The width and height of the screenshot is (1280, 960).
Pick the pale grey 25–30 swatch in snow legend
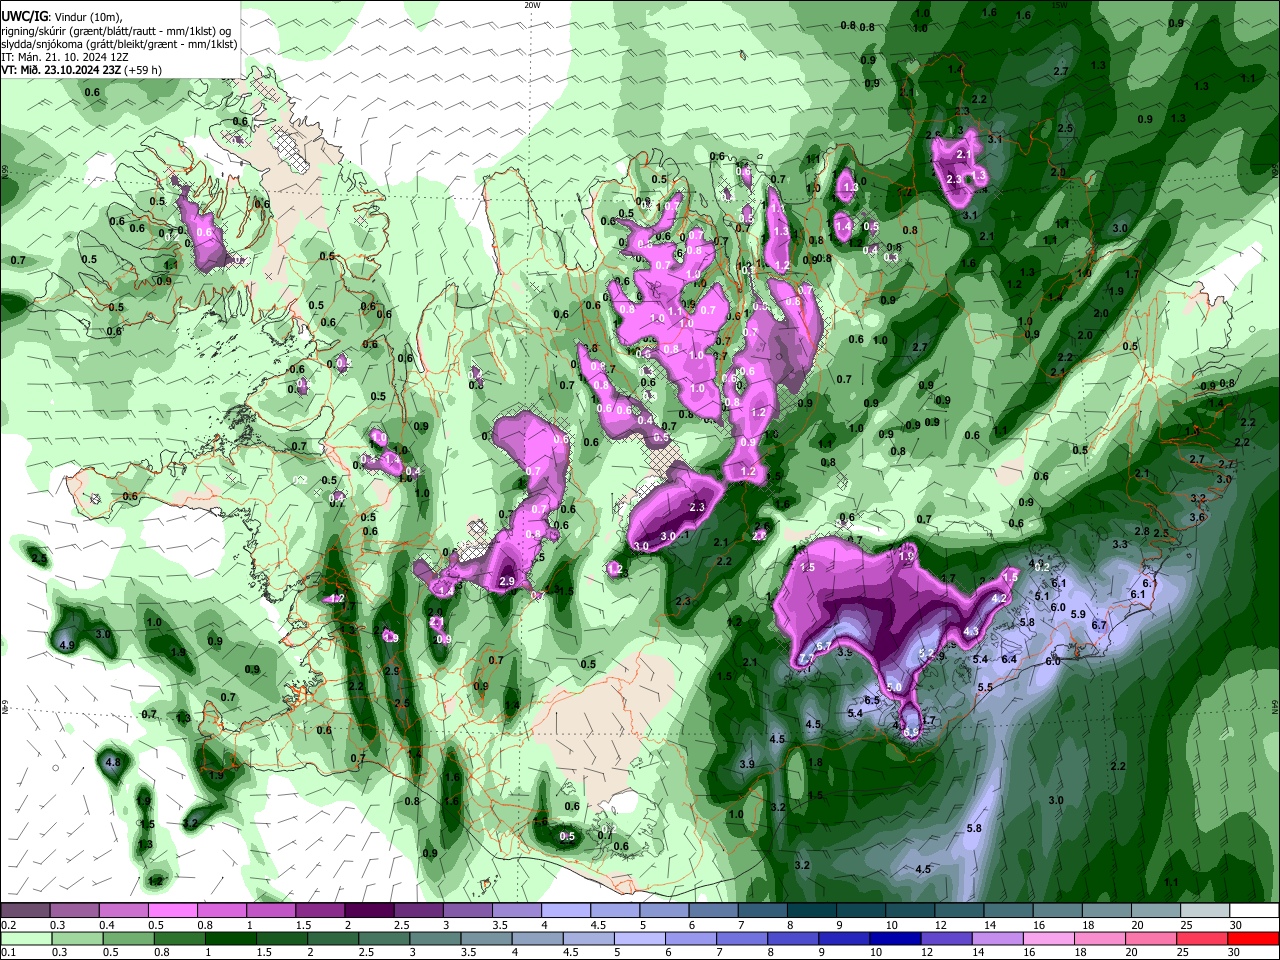click(x=1205, y=911)
